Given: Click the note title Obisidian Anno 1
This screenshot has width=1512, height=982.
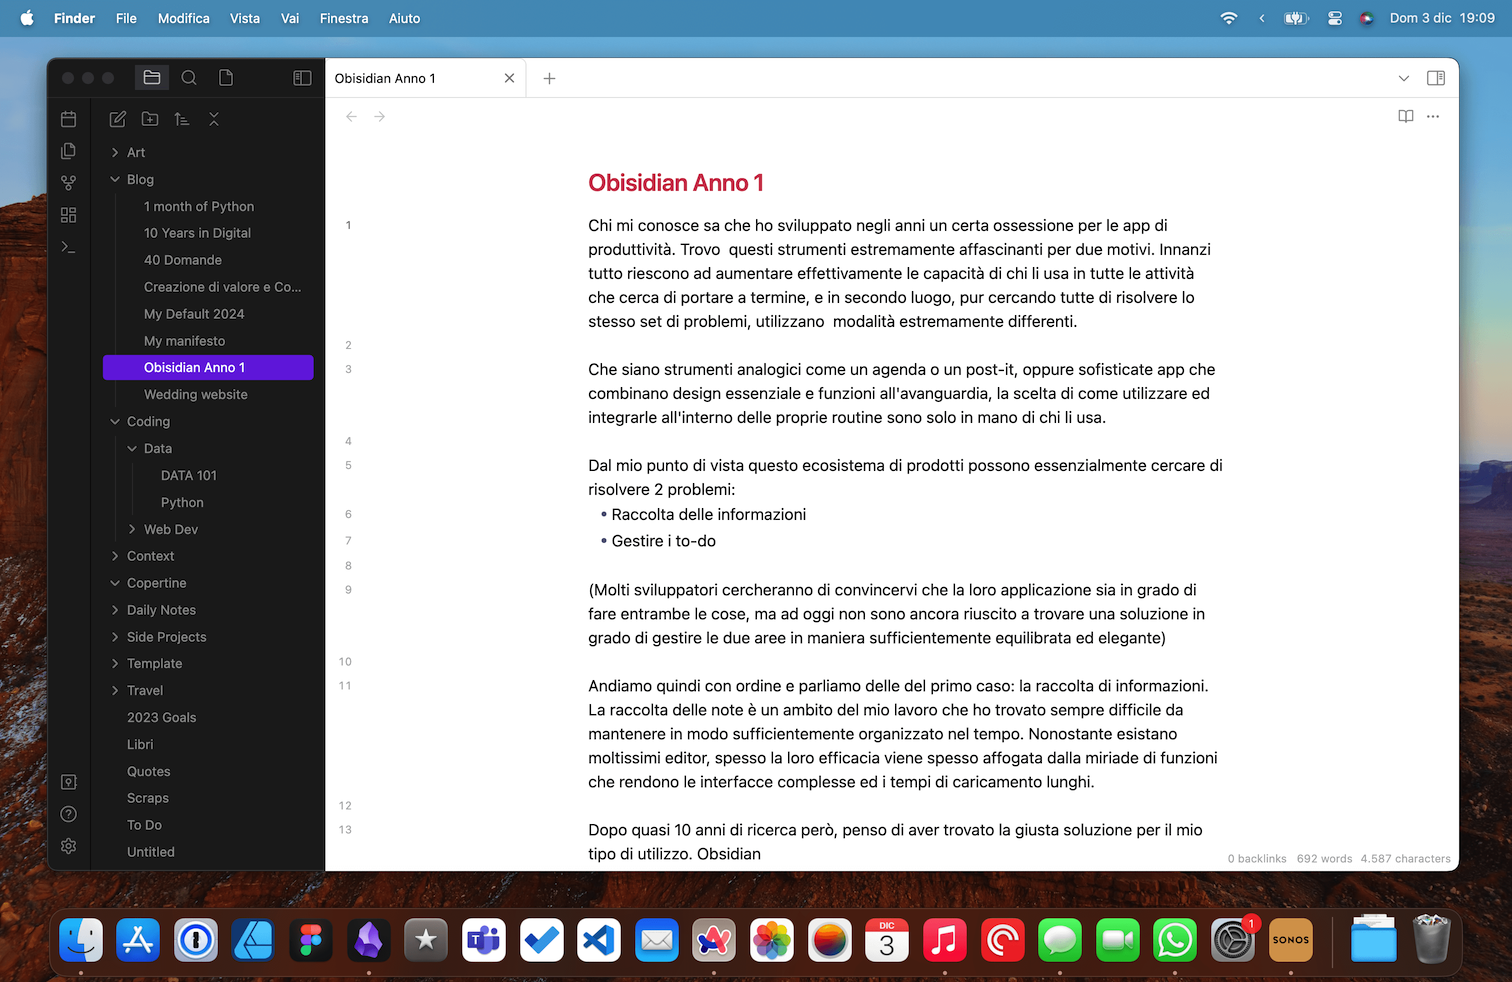Looking at the screenshot, I should coord(676,183).
